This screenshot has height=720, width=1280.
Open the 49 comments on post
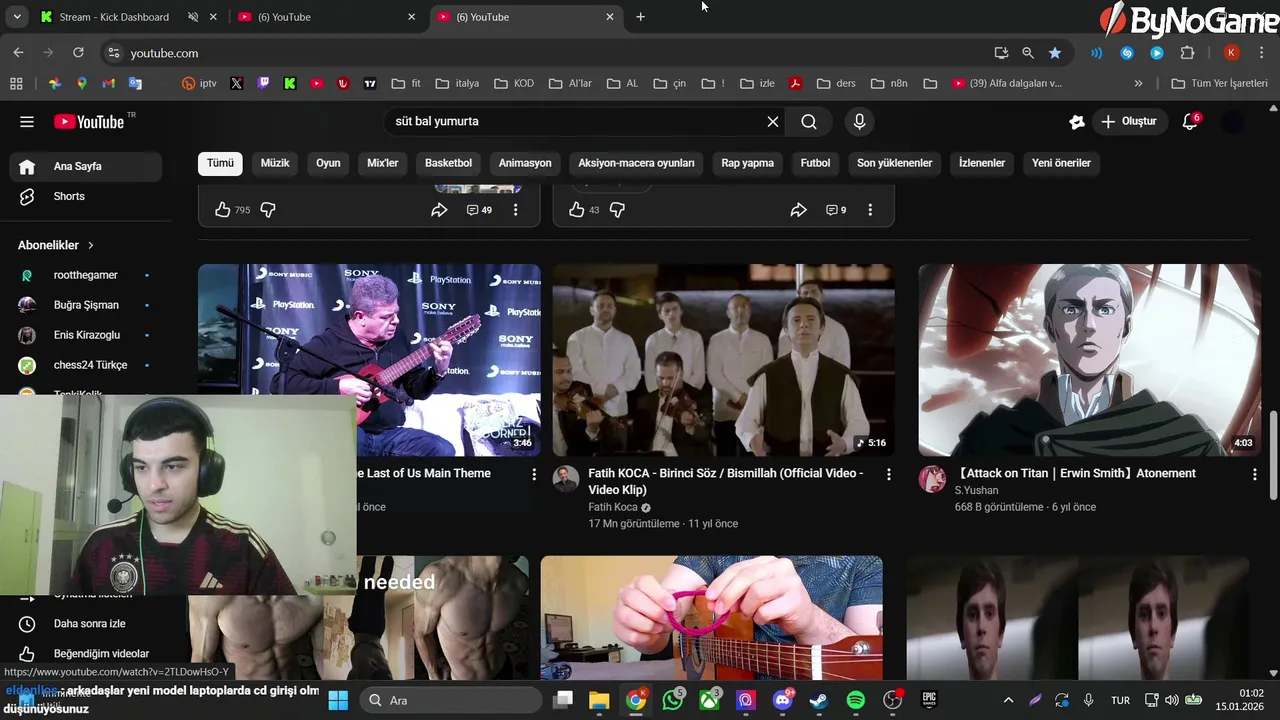479,210
